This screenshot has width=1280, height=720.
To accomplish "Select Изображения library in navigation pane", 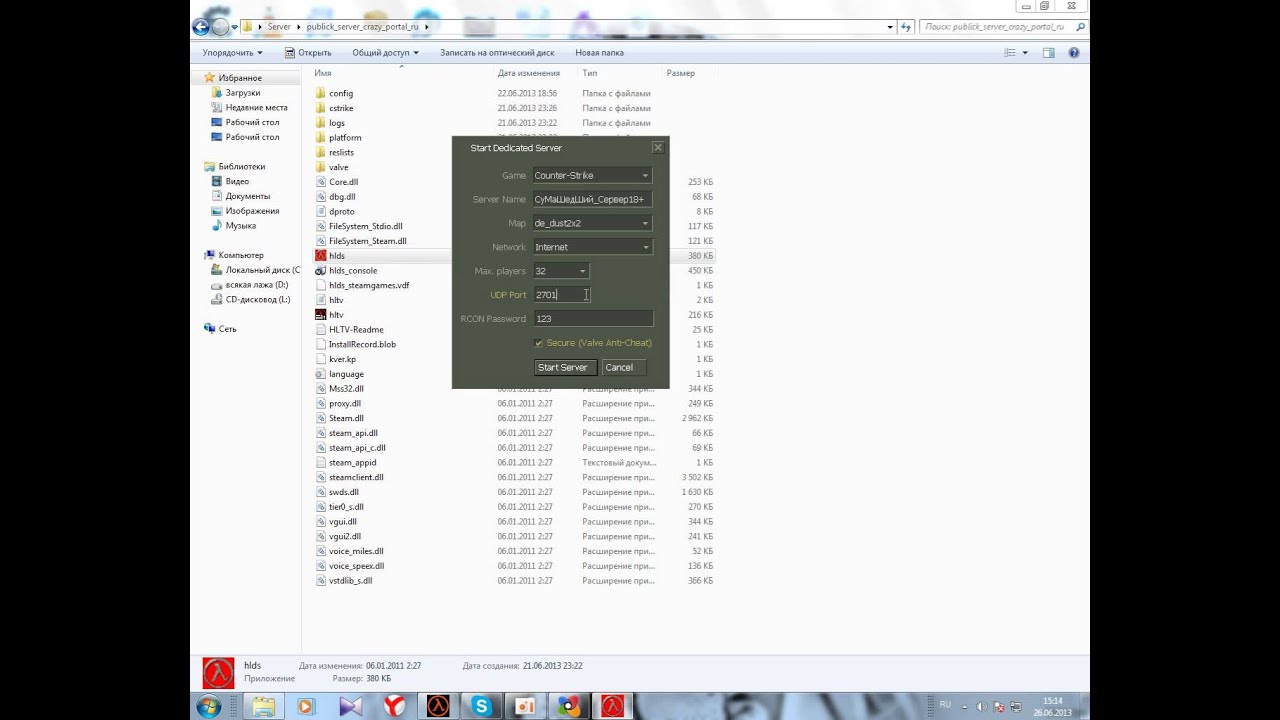I will pyautogui.click(x=252, y=211).
